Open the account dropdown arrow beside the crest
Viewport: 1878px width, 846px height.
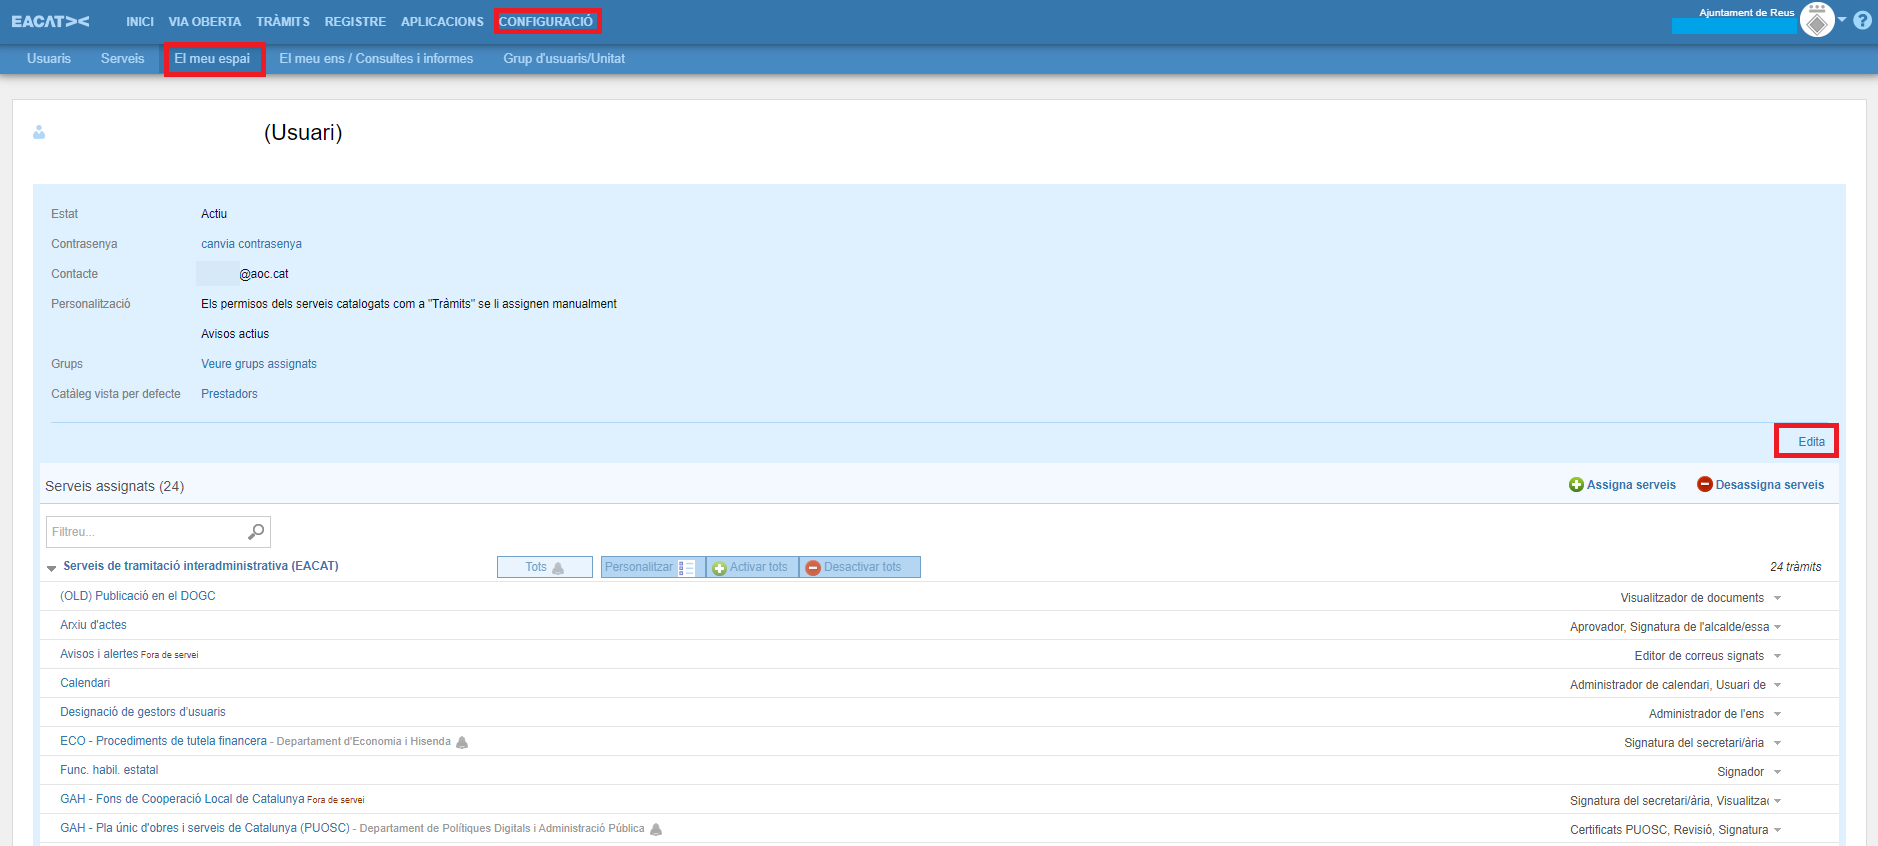point(1842,20)
